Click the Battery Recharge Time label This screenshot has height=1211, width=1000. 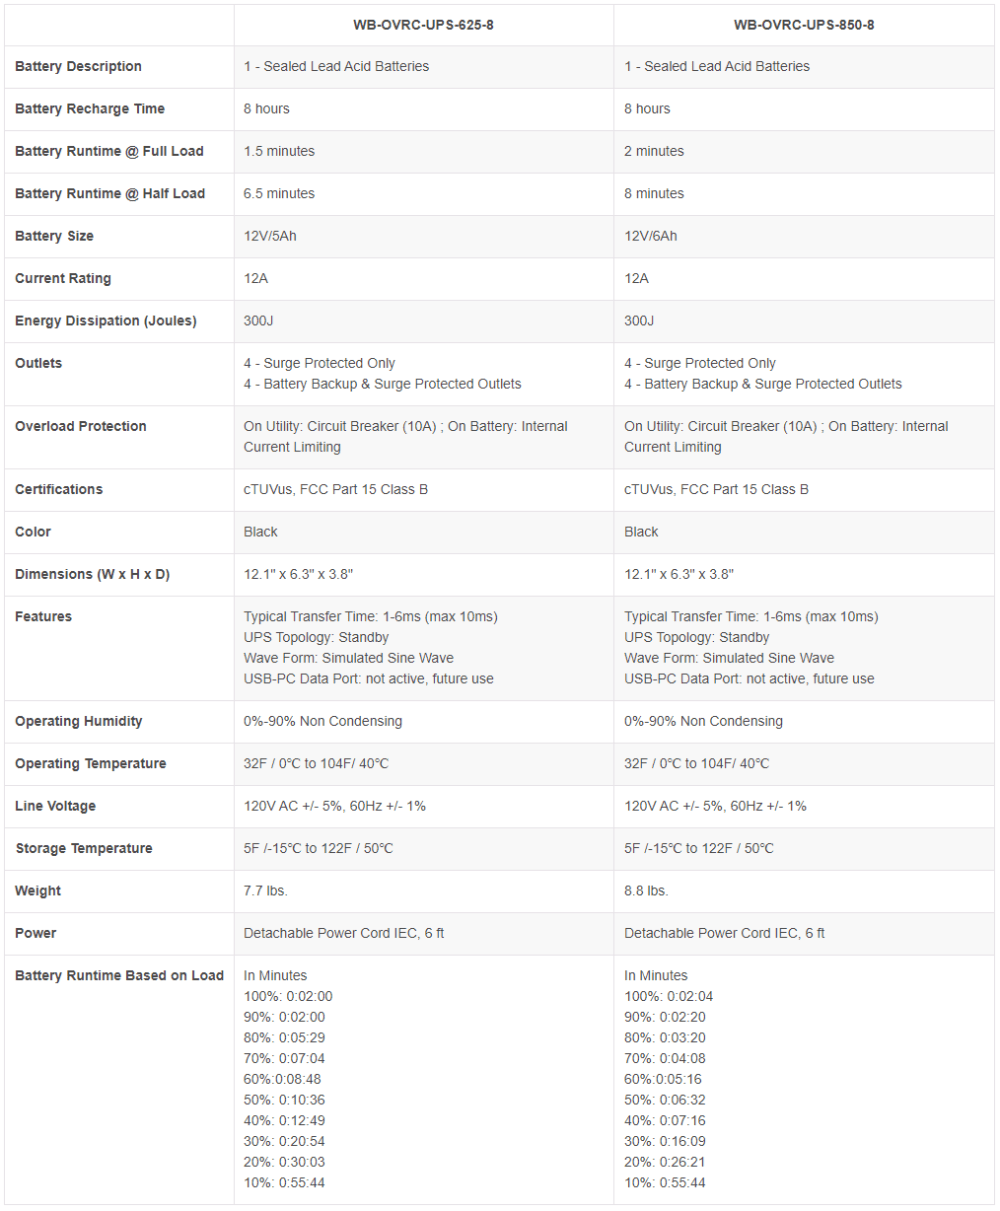coord(90,108)
